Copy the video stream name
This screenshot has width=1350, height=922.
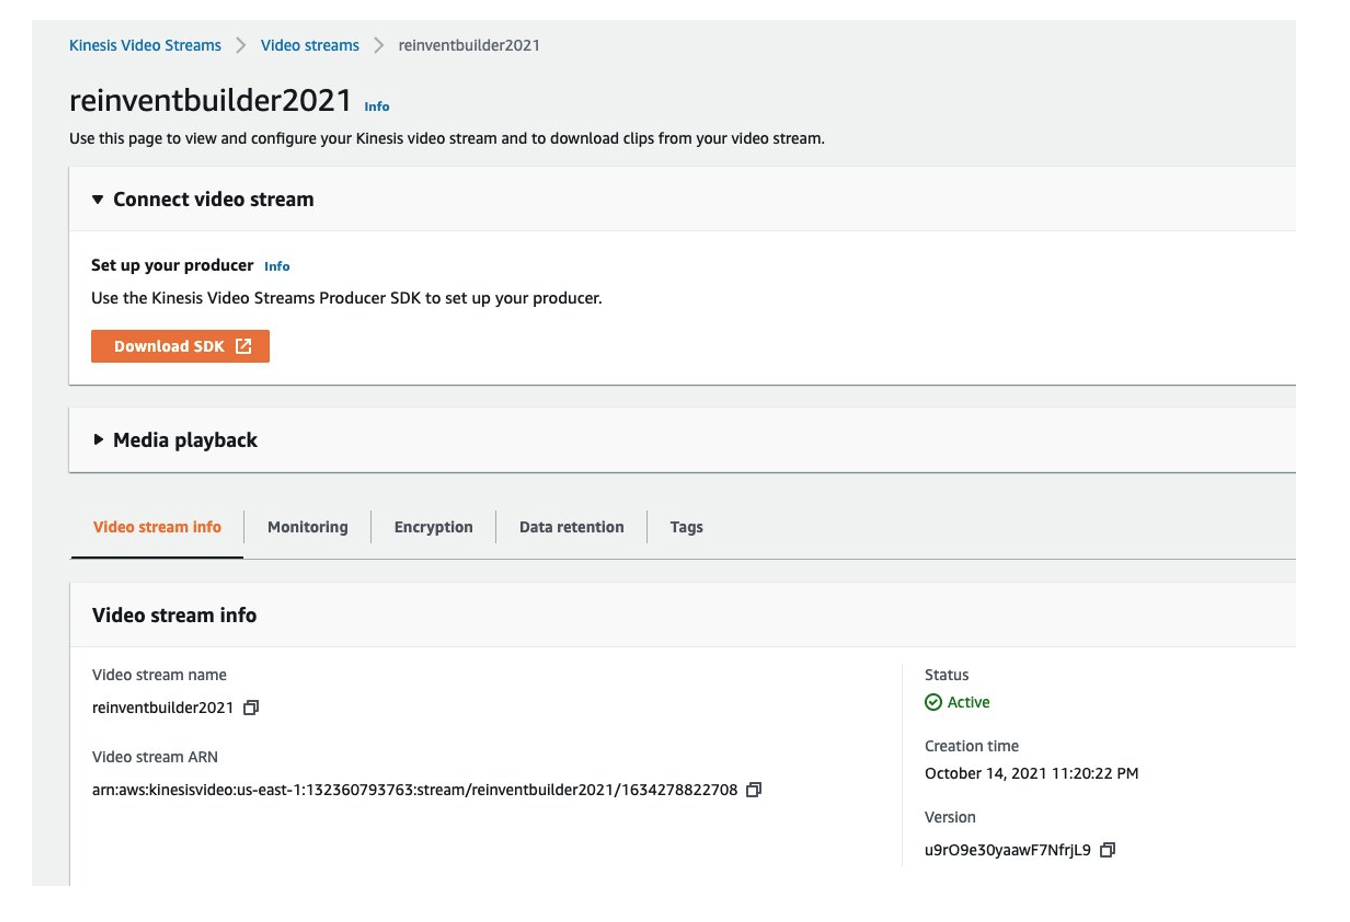251,708
